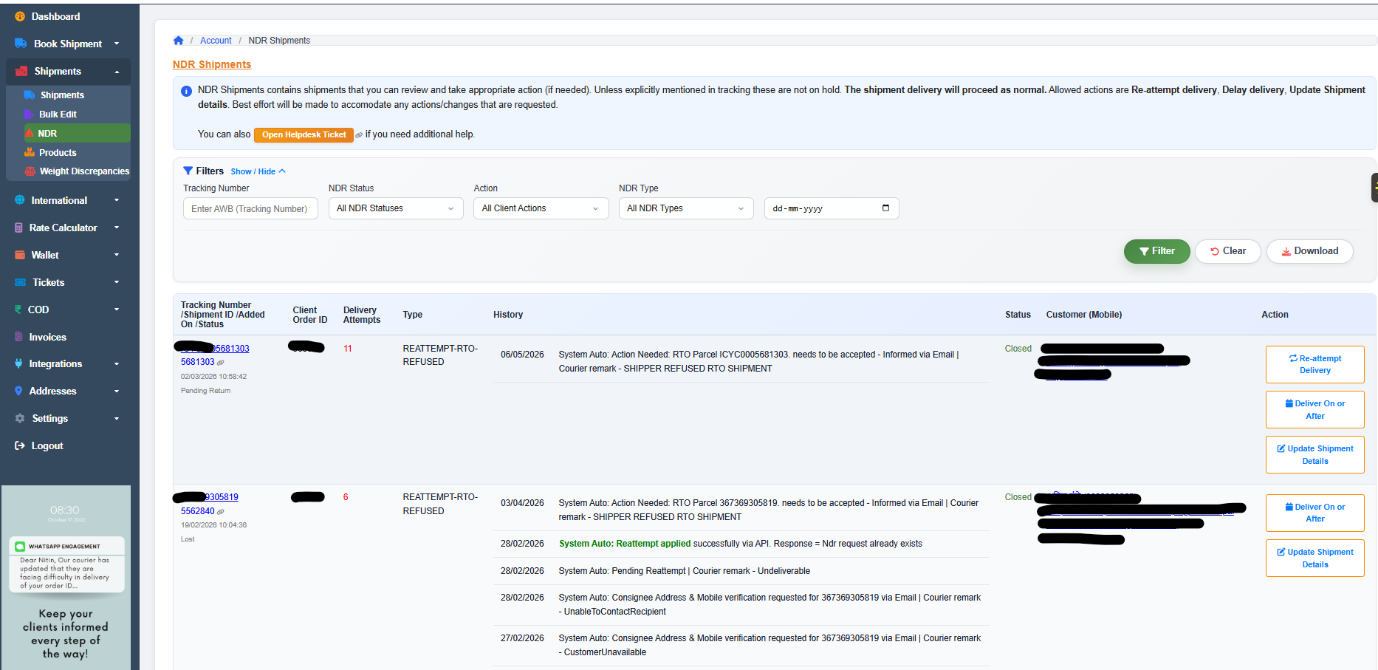
Task: Click the delivery attempts value 6
Action: pyautogui.click(x=346, y=497)
